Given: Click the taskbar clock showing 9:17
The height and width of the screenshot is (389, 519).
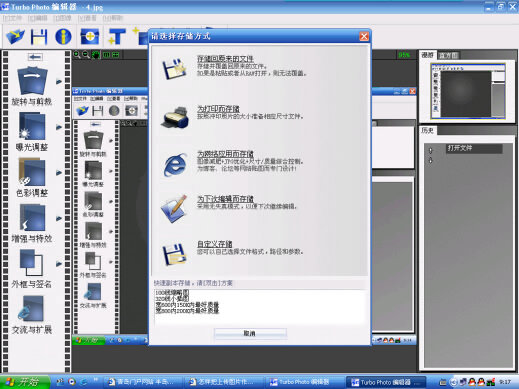Looking at the screenshot, I should coord(505,382).
